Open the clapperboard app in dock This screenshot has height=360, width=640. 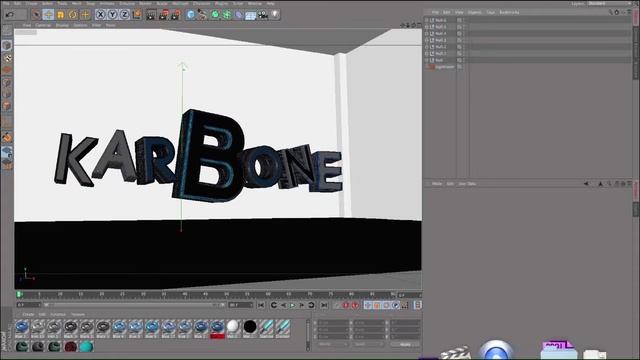pyautogui.click(x=455, y=353)
